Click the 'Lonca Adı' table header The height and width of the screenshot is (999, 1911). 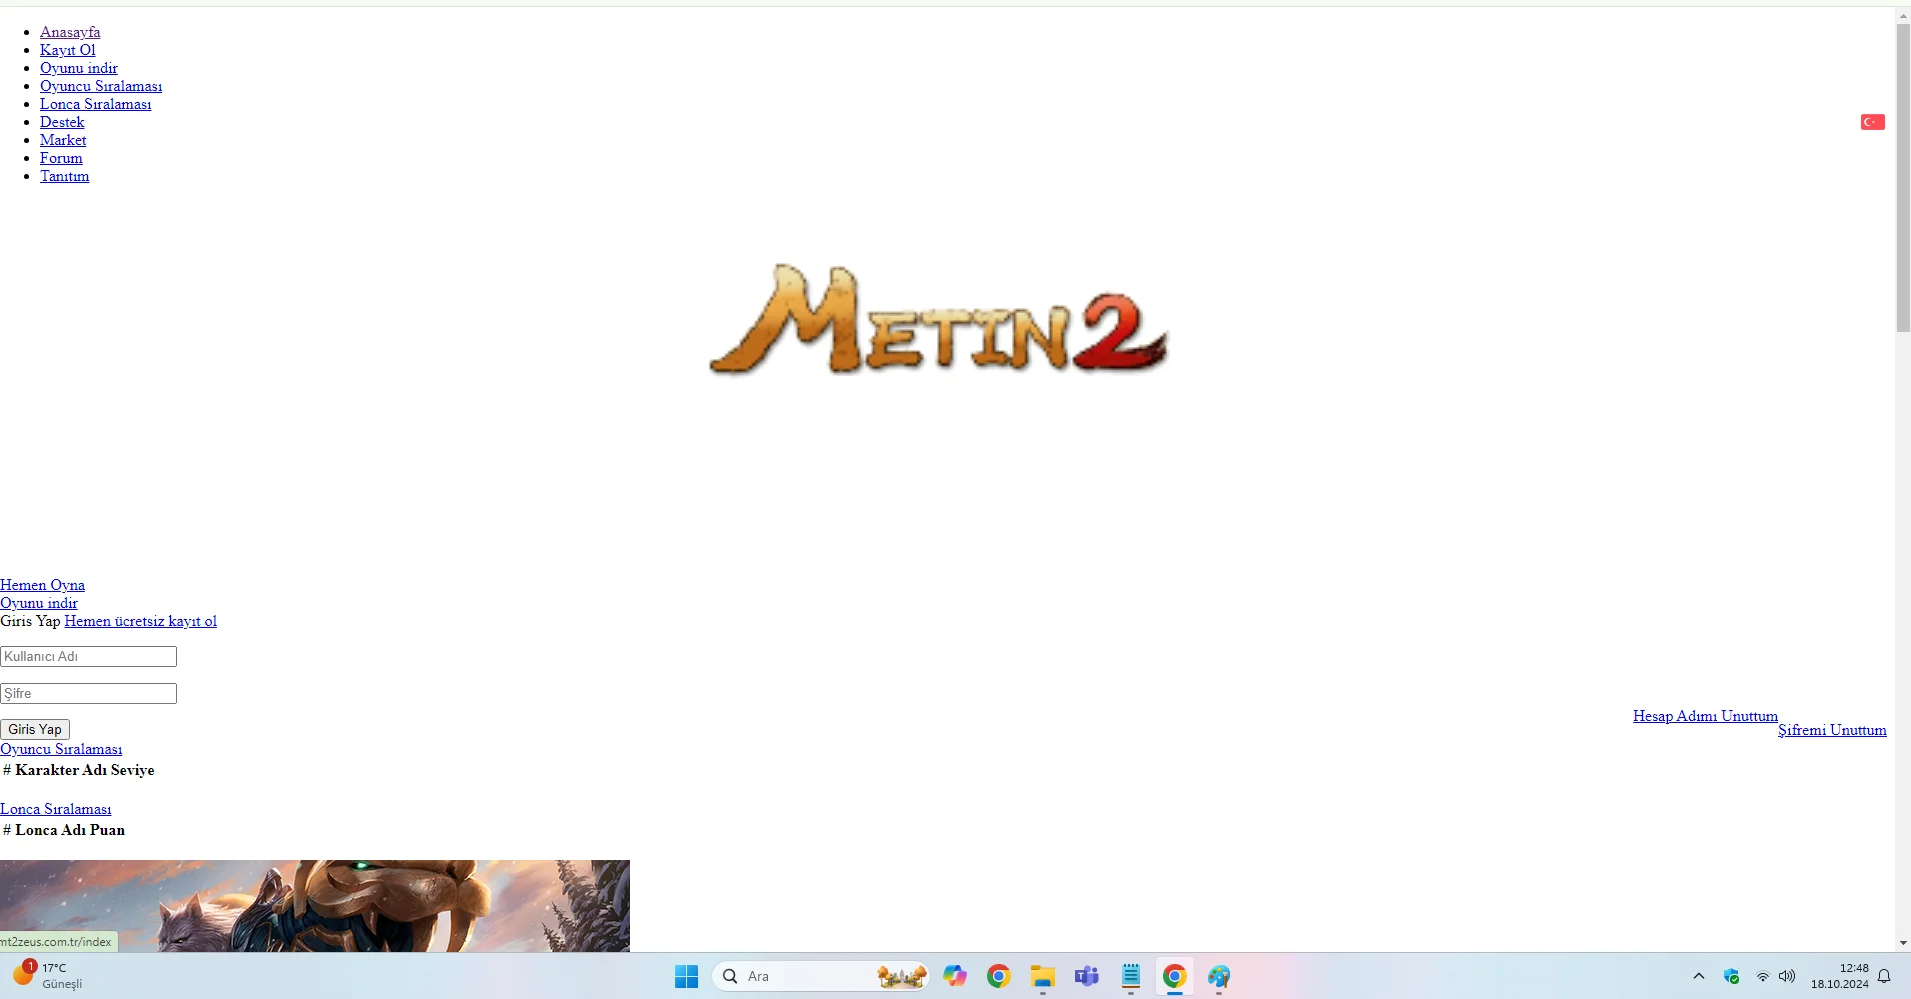pos(50,830)
